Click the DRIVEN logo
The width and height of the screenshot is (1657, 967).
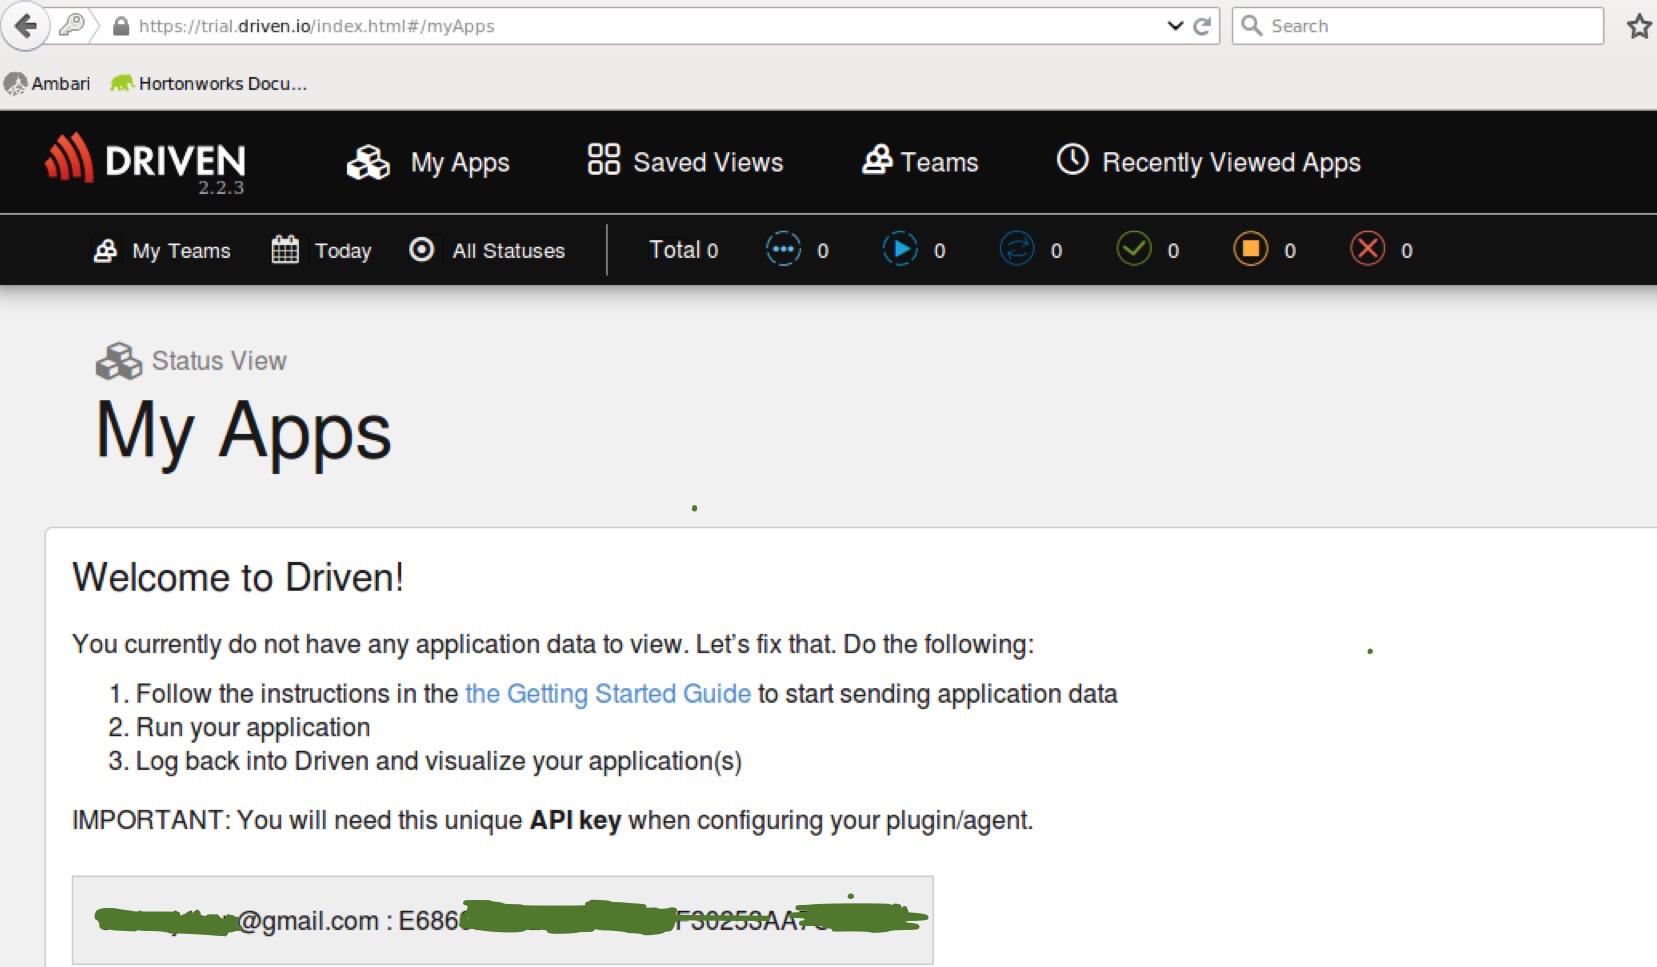point(146,162)
